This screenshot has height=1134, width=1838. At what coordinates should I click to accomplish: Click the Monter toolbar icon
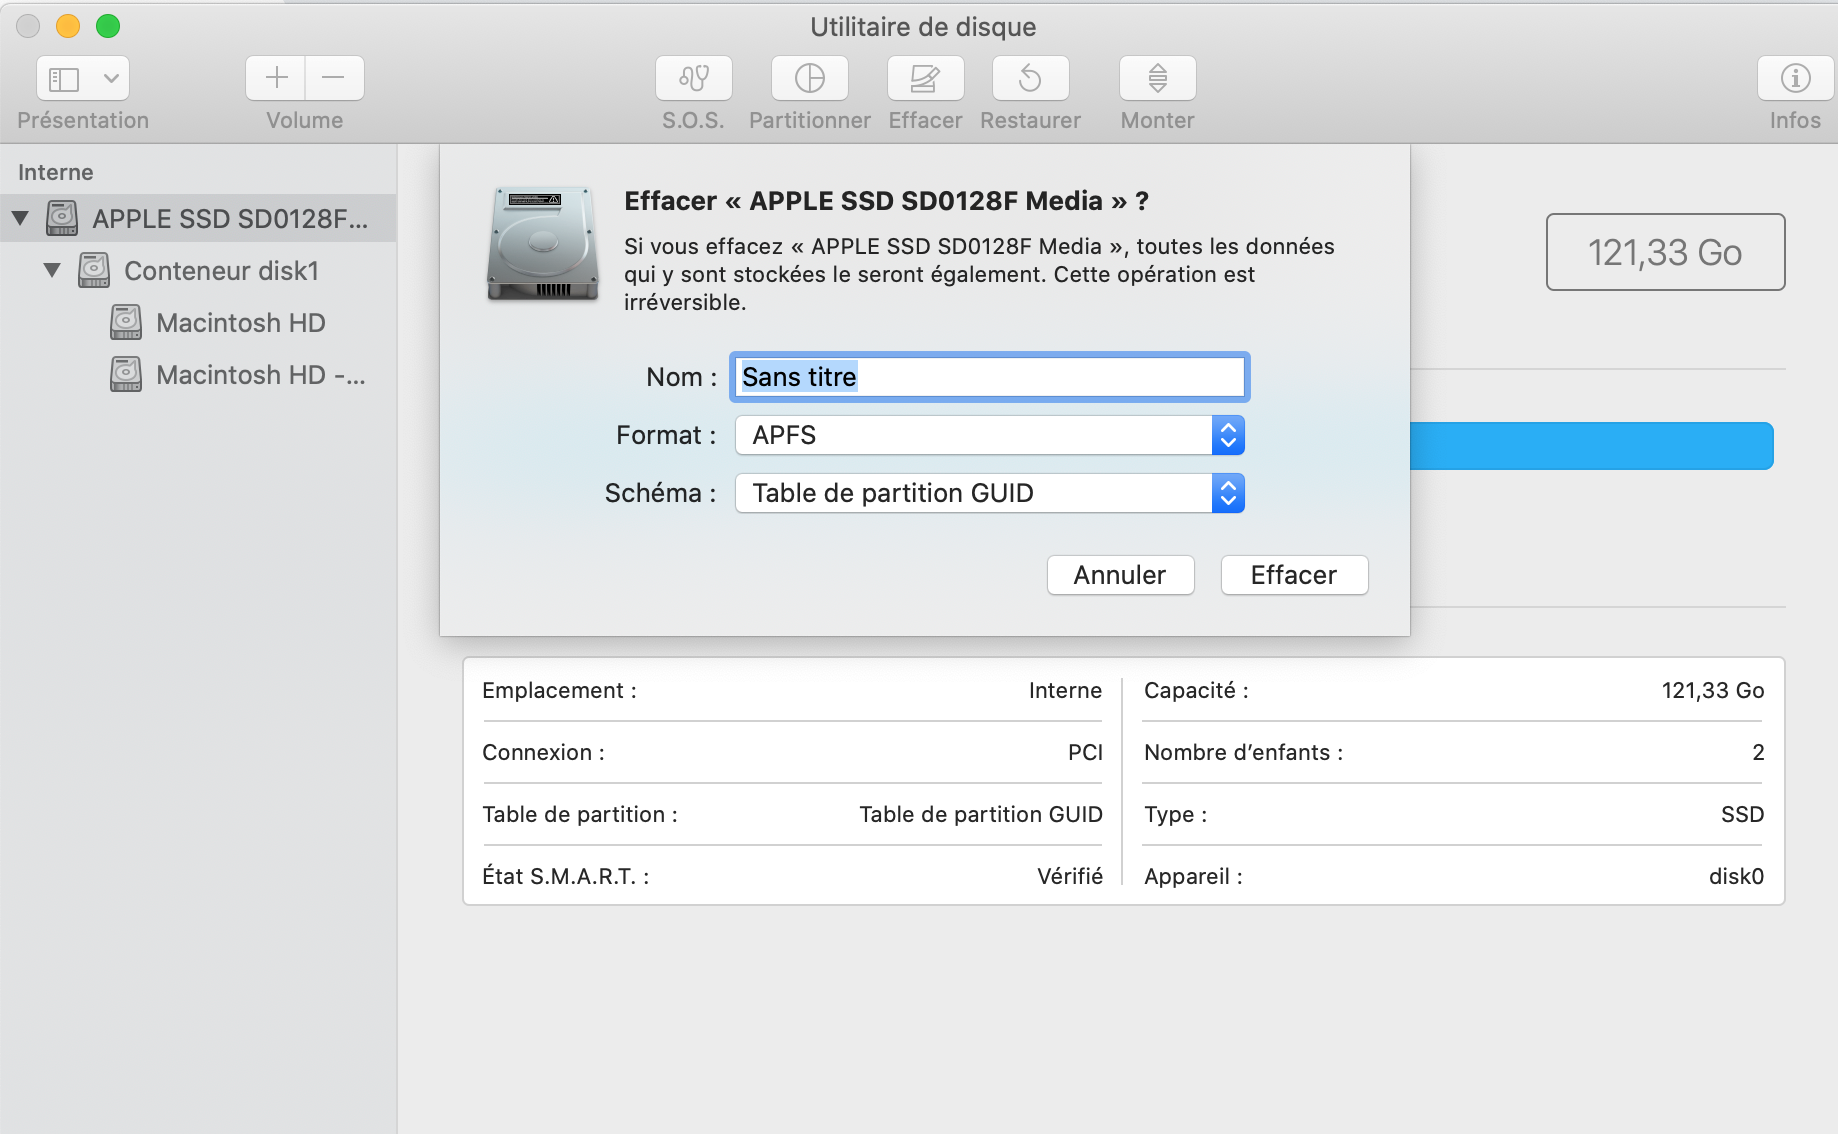(x=1157, y=78)
